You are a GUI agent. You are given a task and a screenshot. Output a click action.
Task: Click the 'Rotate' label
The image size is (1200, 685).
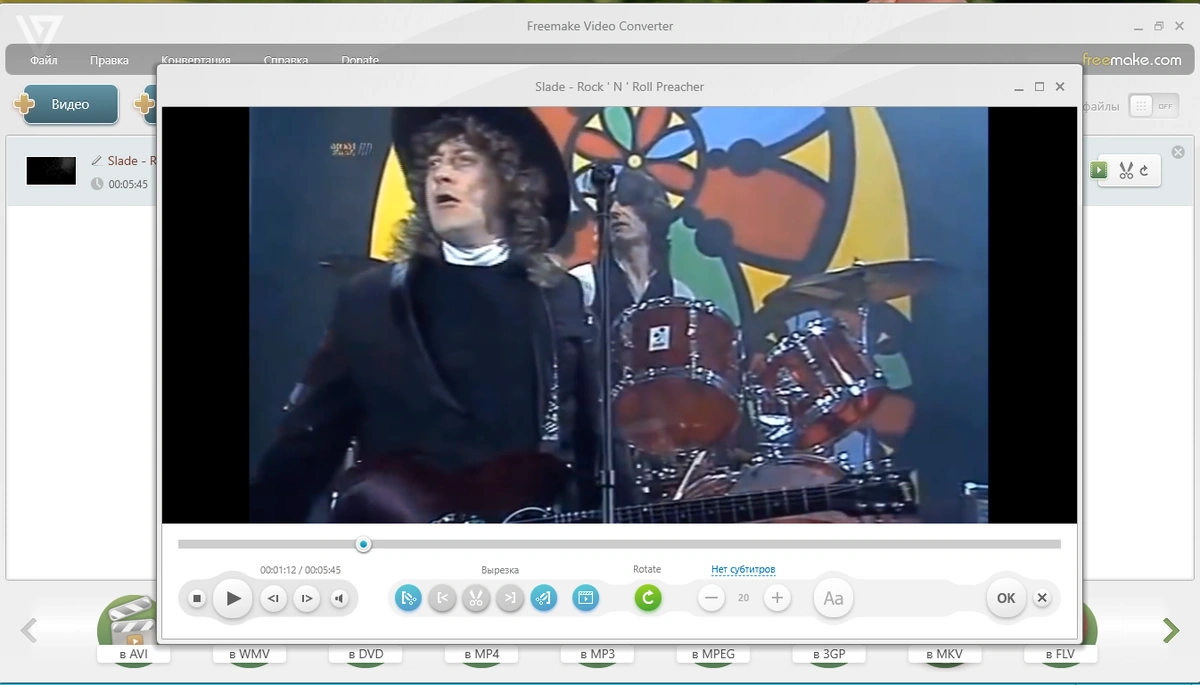pyautogui.click(x=647, y=569)
